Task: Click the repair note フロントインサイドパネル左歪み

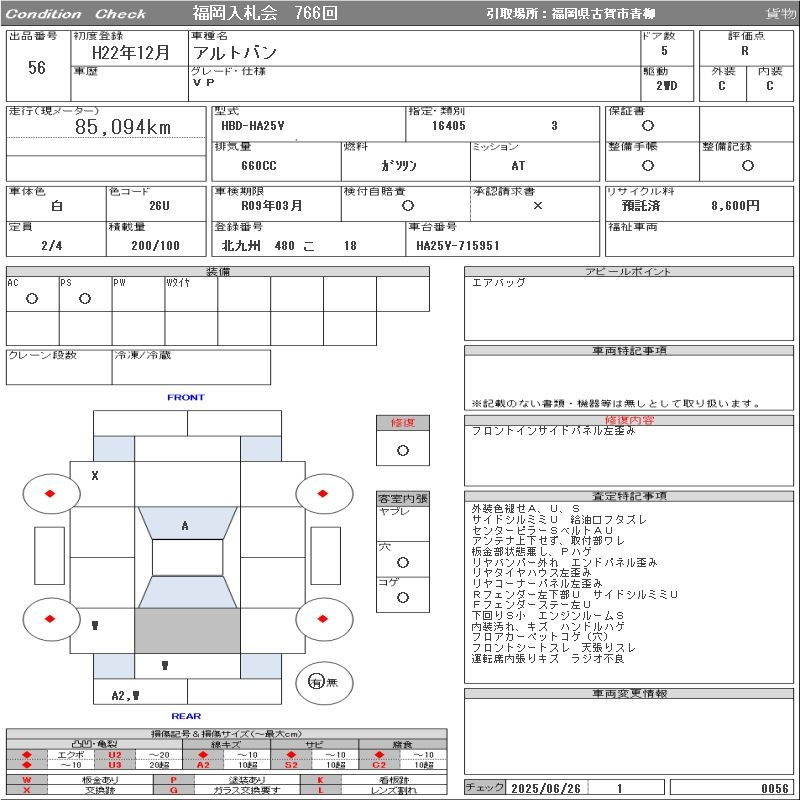Action: [554, 431]
